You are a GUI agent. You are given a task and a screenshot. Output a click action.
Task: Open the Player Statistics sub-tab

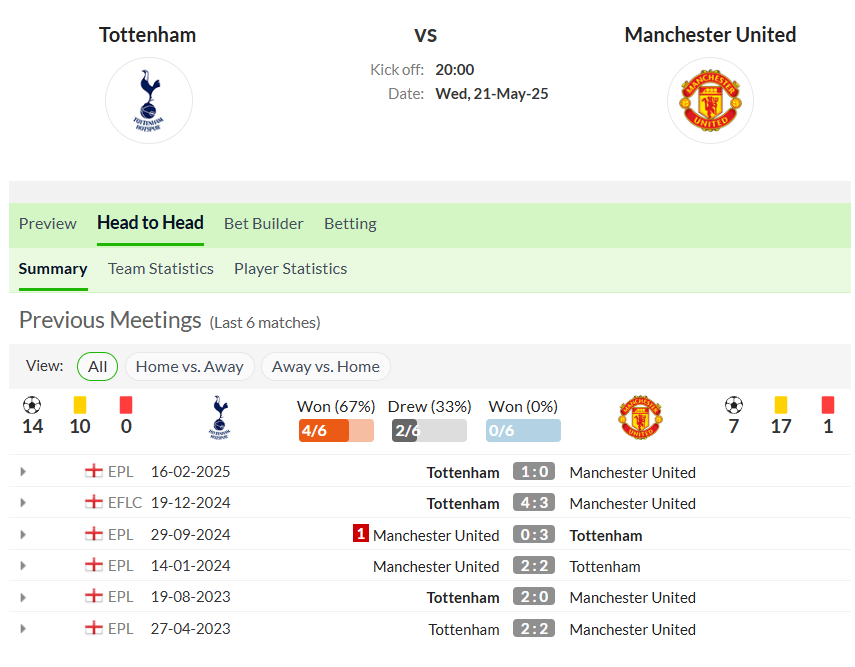coord(291,269)
